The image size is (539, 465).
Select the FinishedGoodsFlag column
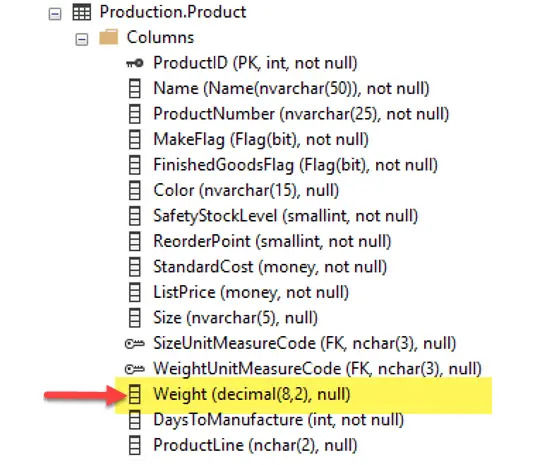pyautogui.click(x=296, y=165)
